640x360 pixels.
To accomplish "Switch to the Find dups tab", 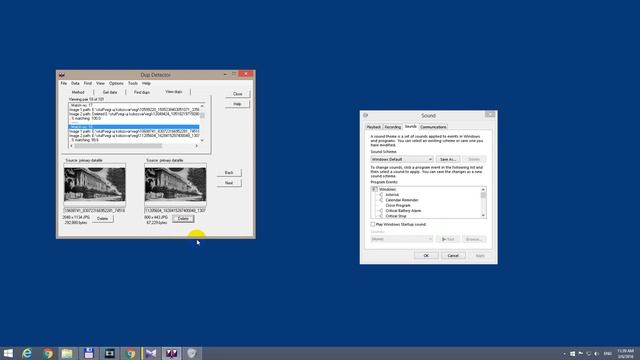I will [142, 92].
